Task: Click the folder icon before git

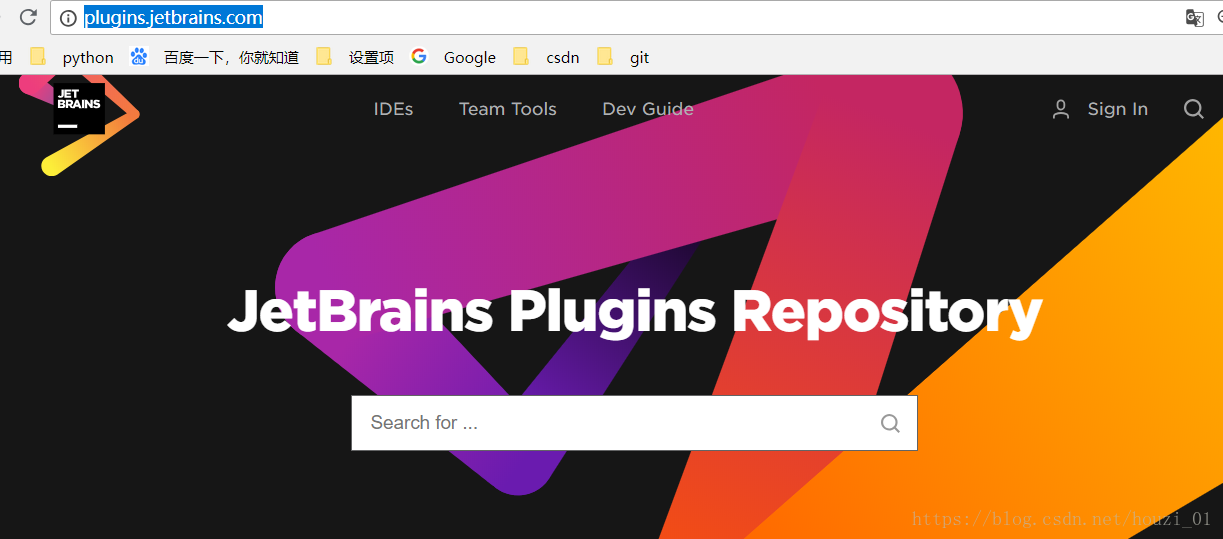Action: click(x=605, y=56)
